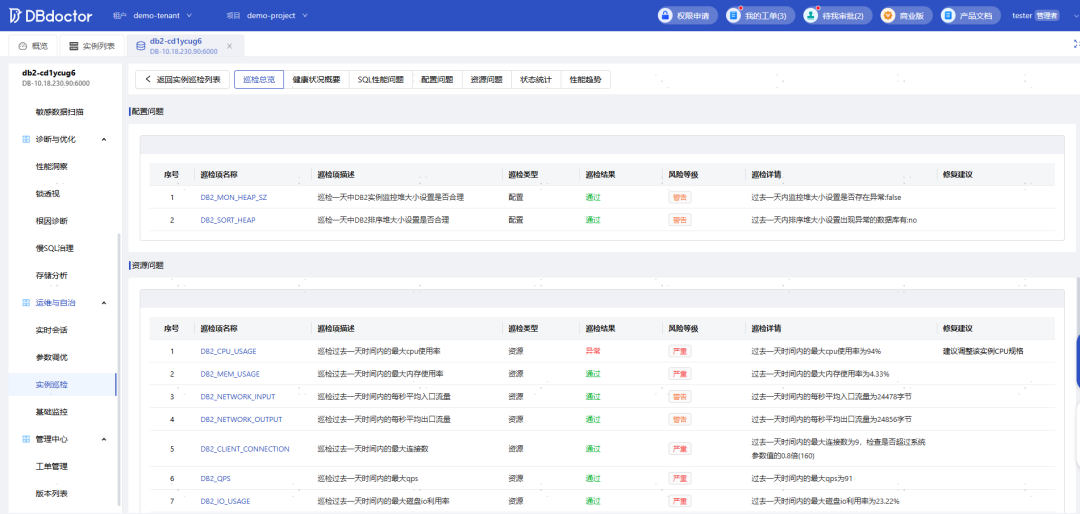Open the DB2_CLIENT_CONNECTION inspection item link
Screen dimensions: 1080x514
tap(245, 449)
